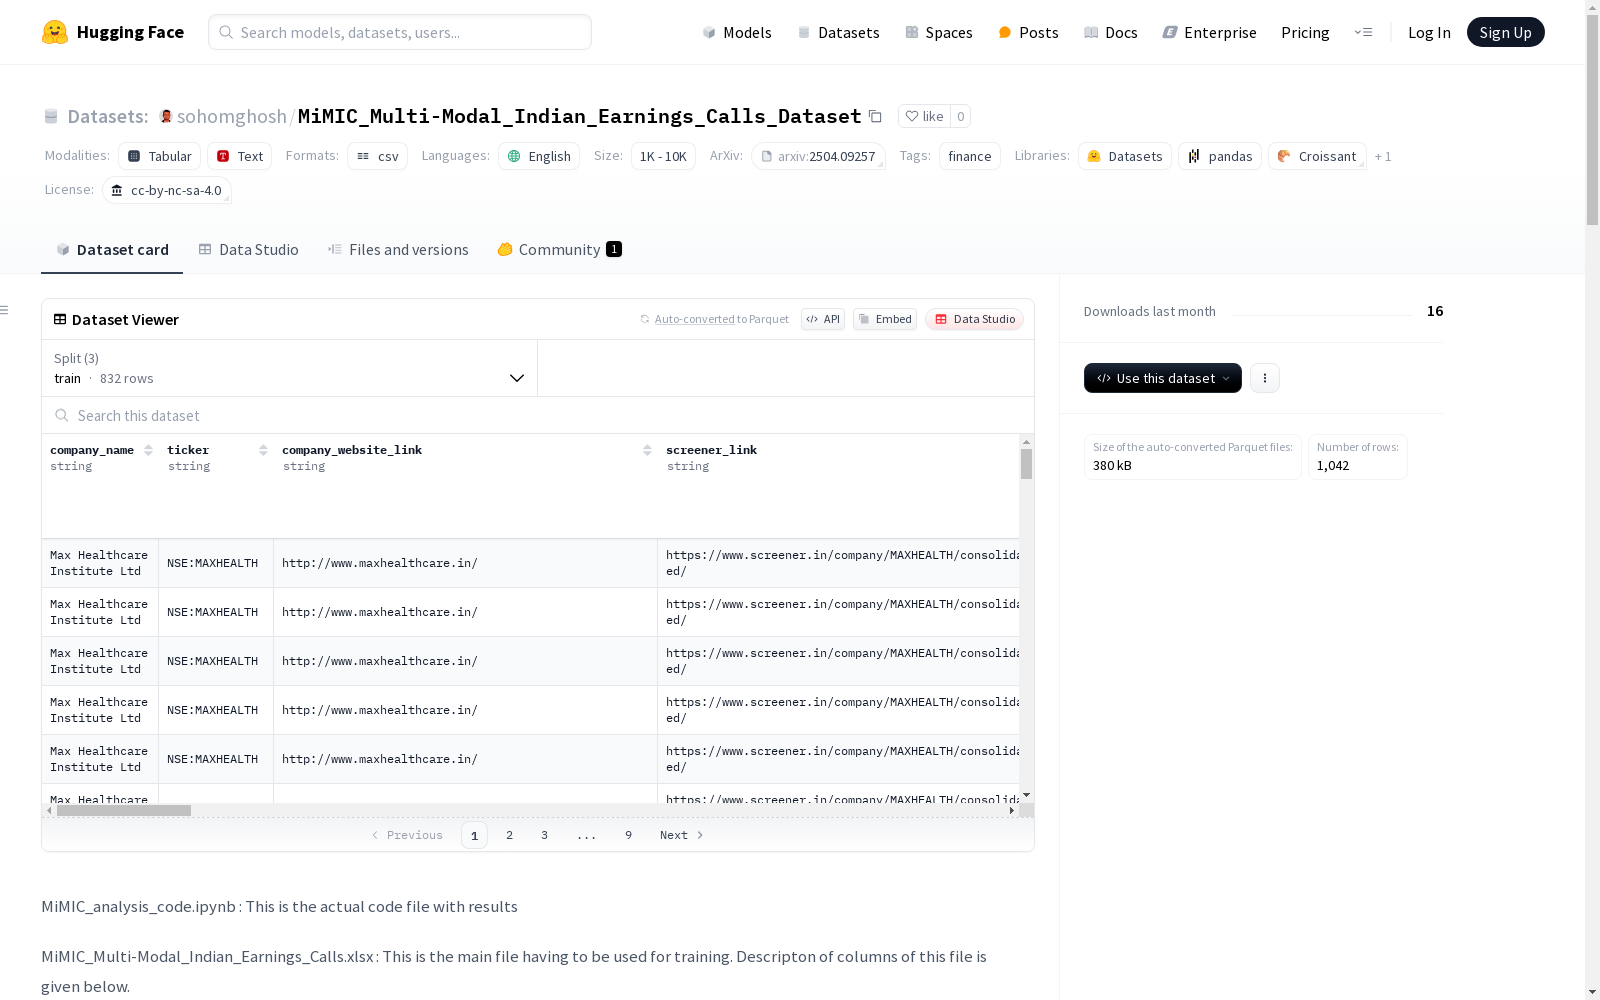Open the three-dot dataset options menu

(x=1265, y=378)
